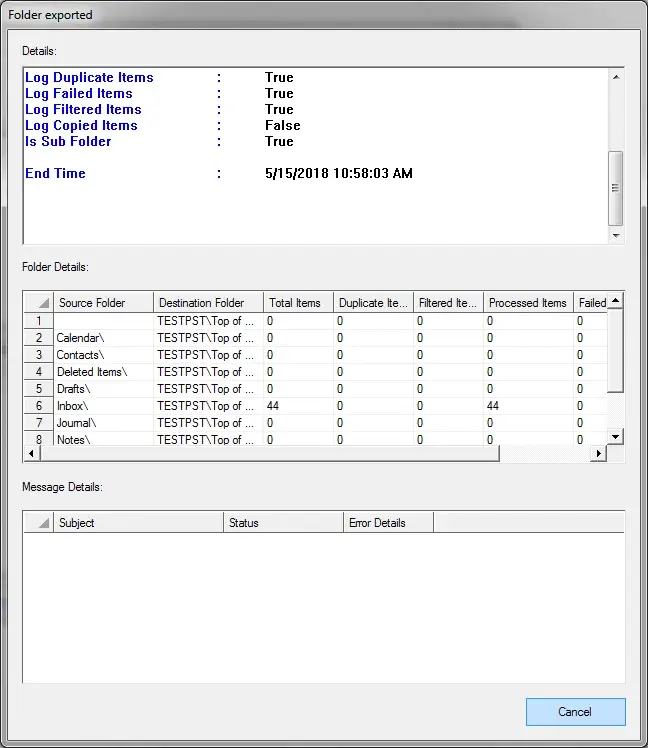Image resolution: width=648 pixels, height=748 pixels.
Task: Click the Is Sub Folder label
Action: click(68, 141)
